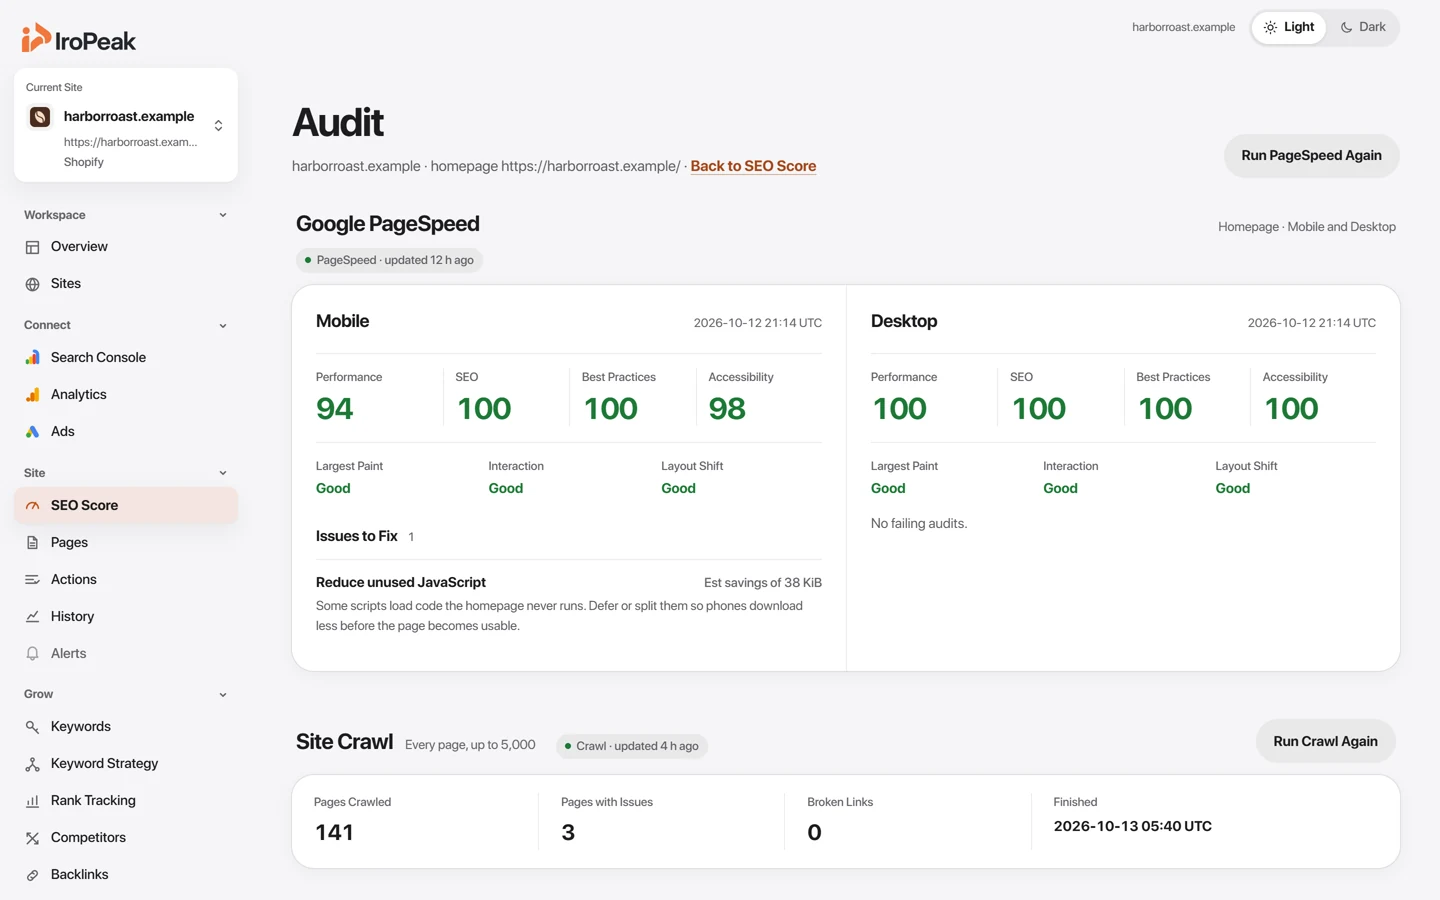Collapse the Site section chevron

pyautogui.click(x=223, y=473)
